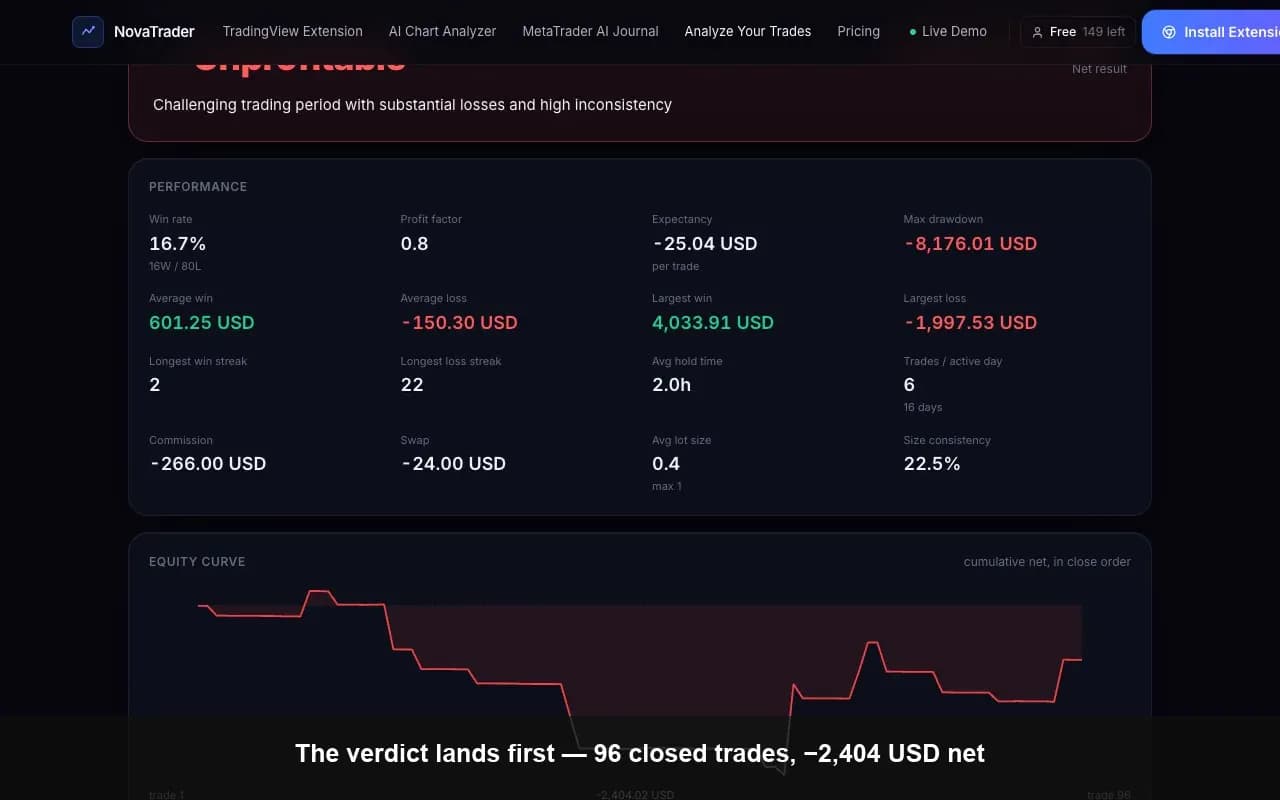Open the TradingView Extension menu
Image resolution: width=1280 pixels, height=800 pixels.
(293, 31)
